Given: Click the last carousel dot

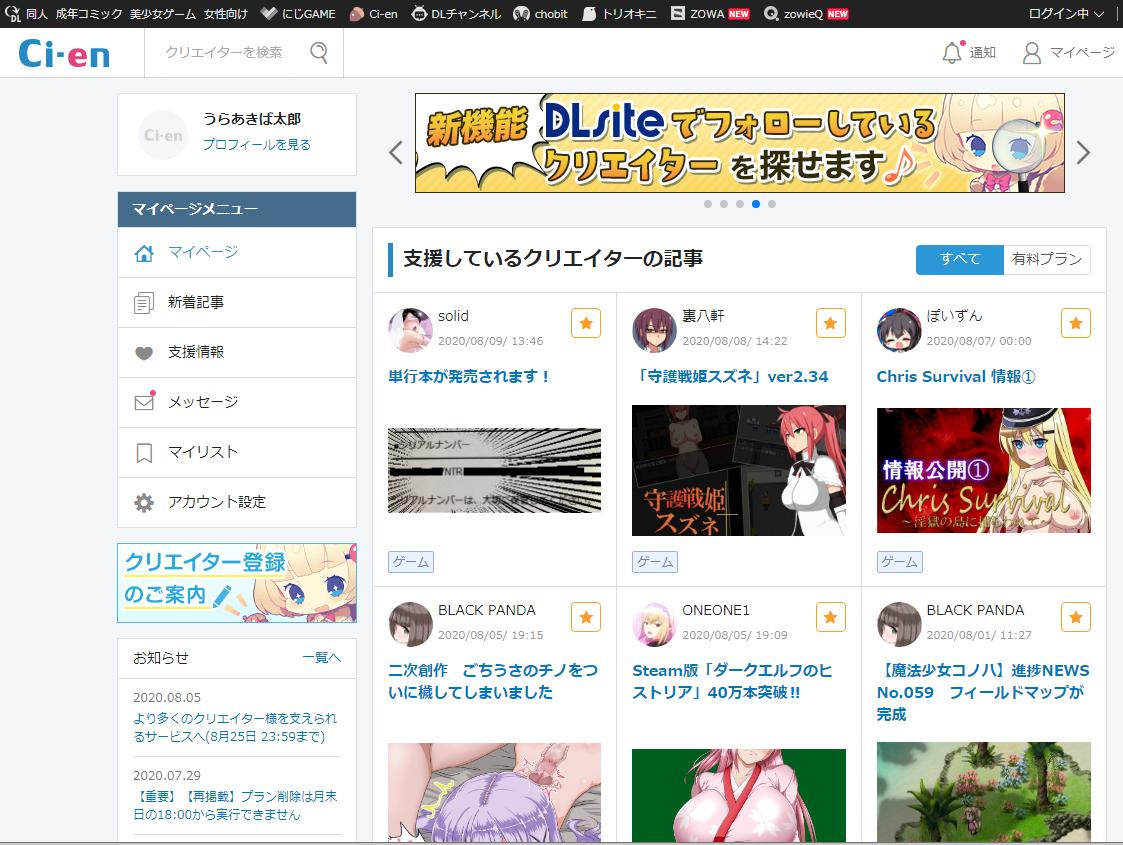Looking at the screenshot, I should tap(771, 204).
